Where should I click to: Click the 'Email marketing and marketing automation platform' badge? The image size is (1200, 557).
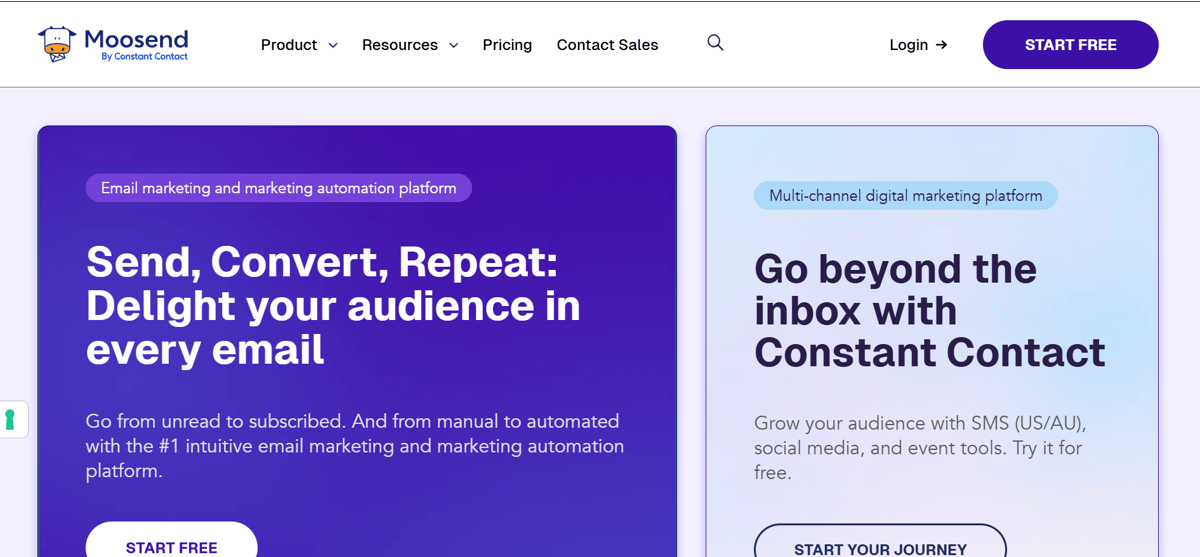(x=279, y=188)
